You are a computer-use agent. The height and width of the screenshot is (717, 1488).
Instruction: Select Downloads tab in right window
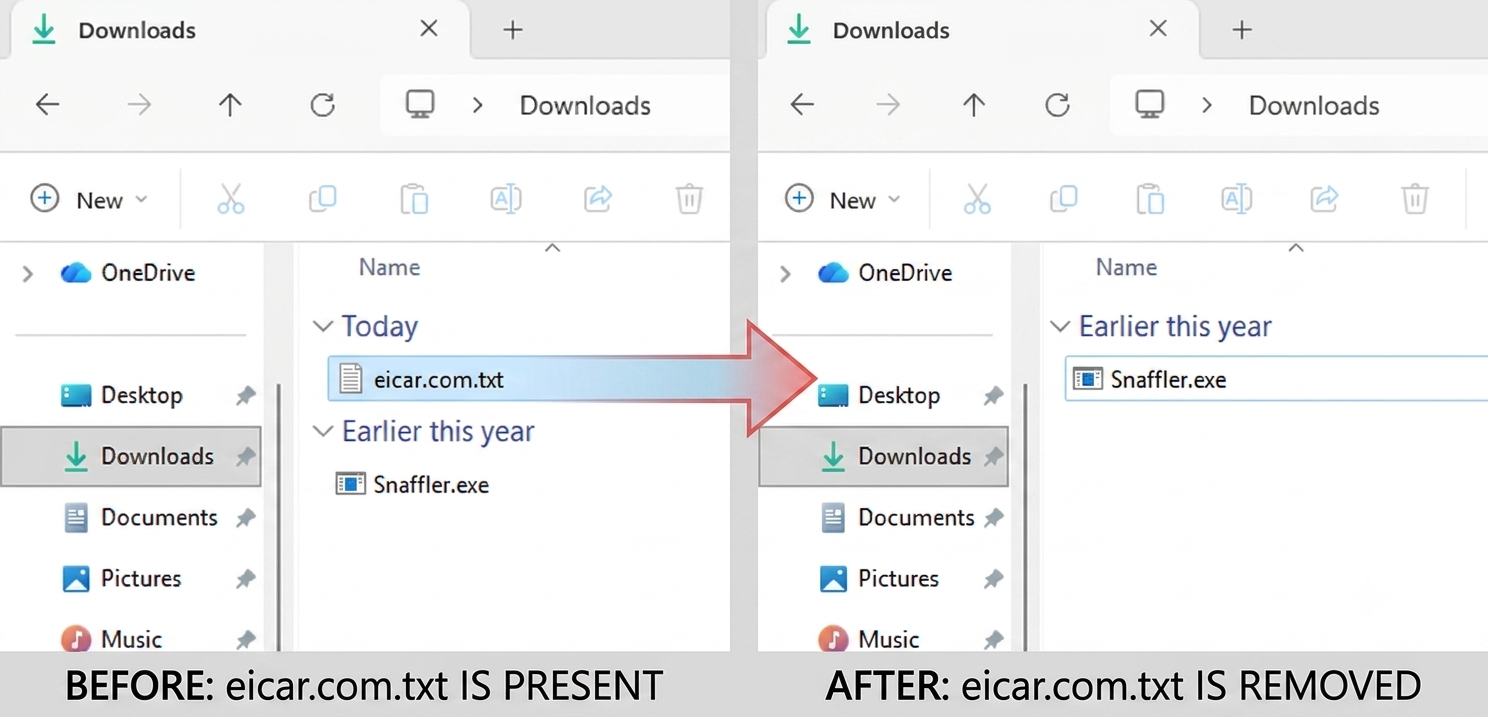982,30
